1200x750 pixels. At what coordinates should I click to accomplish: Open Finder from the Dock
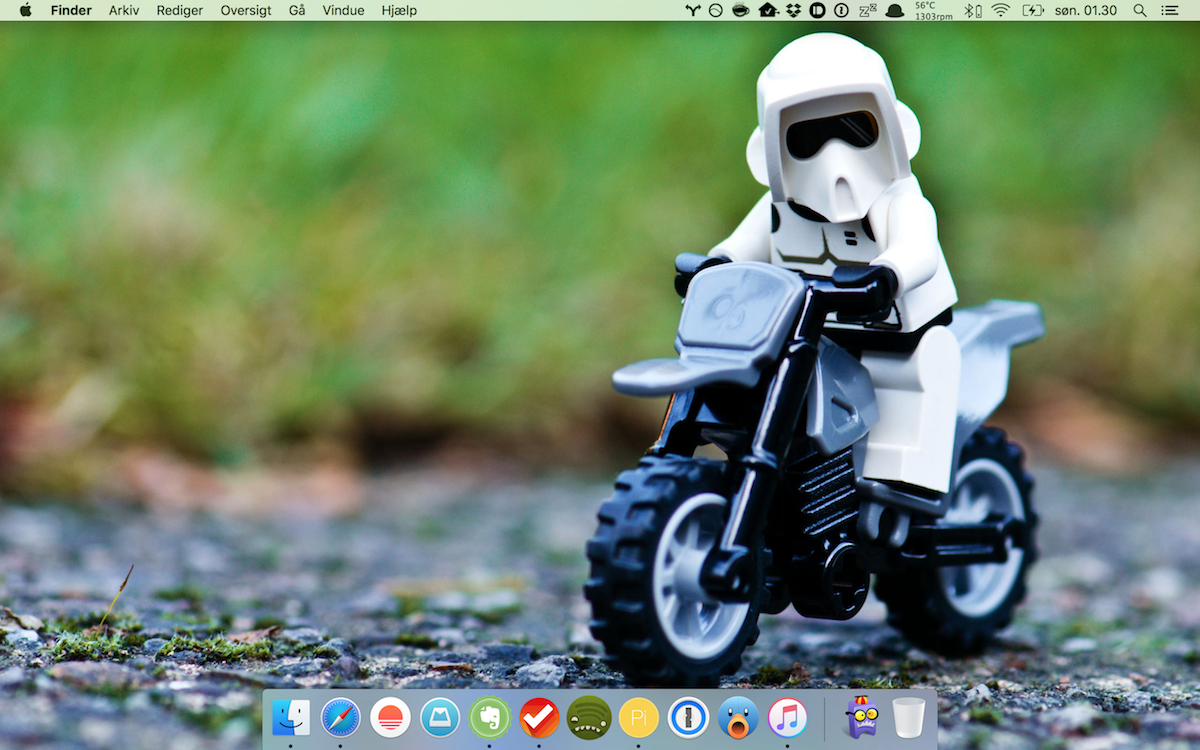click(x=291, y=717)
